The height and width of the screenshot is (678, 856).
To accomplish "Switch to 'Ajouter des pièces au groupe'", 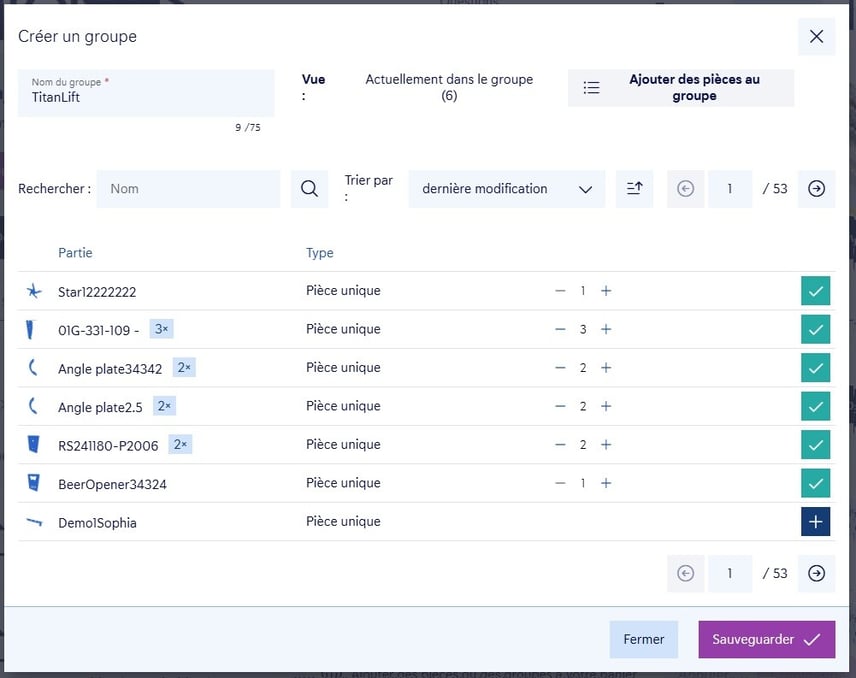I will (681, 88).
